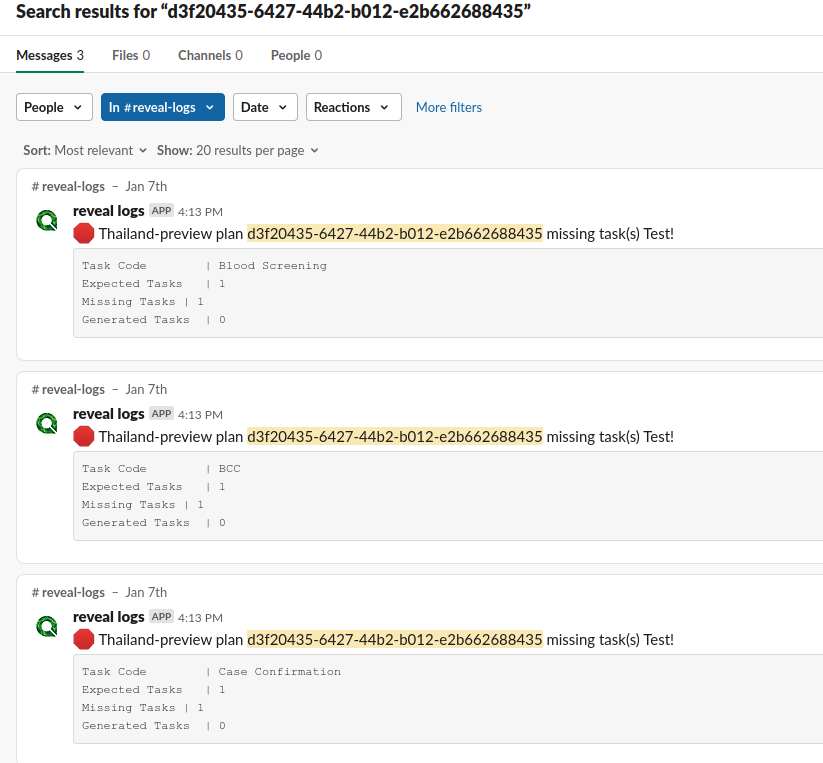The height and width of the screenshot is (763, 823).
Task: Click the reveal logs avatar in the Case Confirmation result
Action: pos(46,626)
